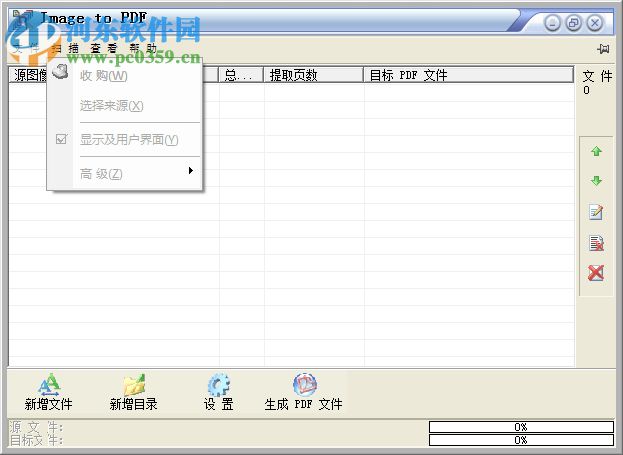
Task: Click the red X clear all icon
Action: pyautogui.click(x=596, y=273)
